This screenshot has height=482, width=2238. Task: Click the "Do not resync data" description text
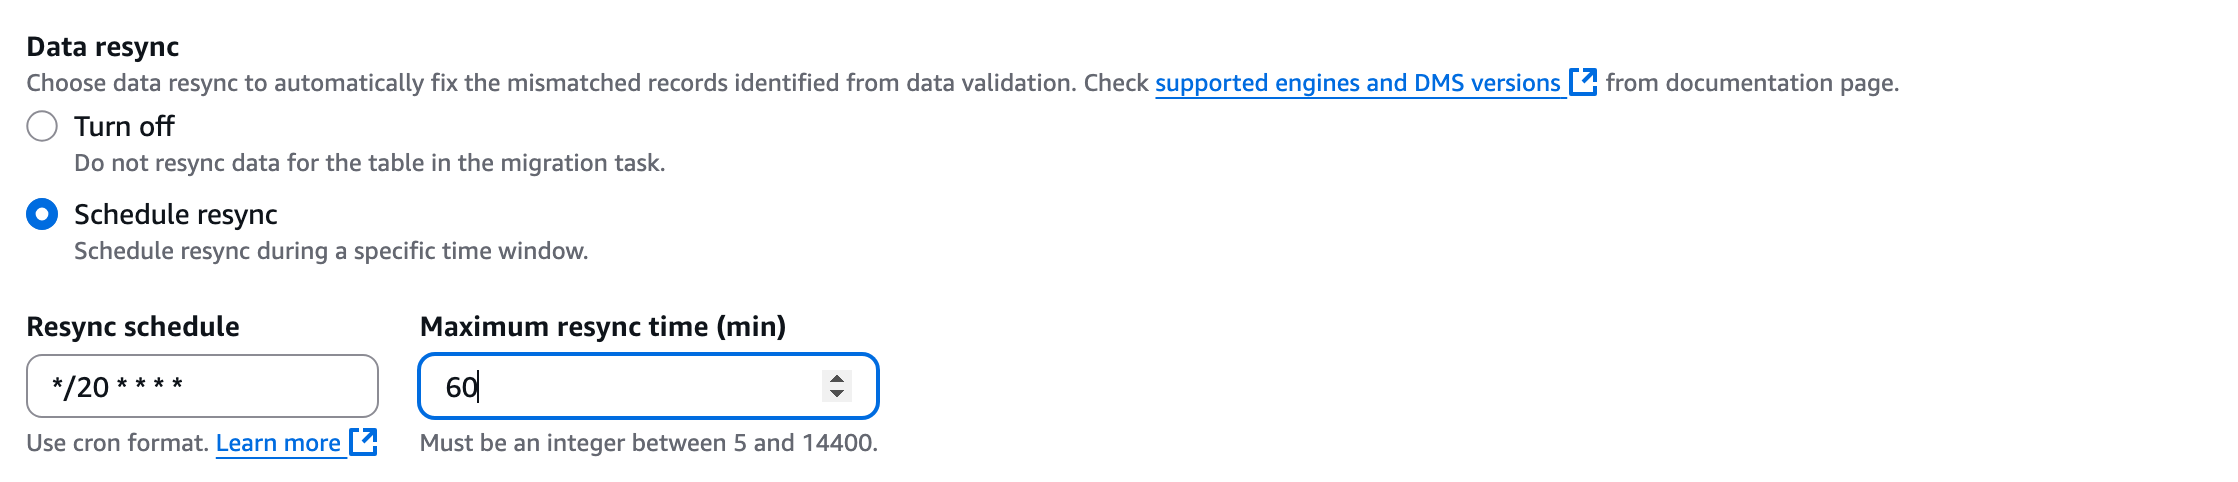(369, 163)
